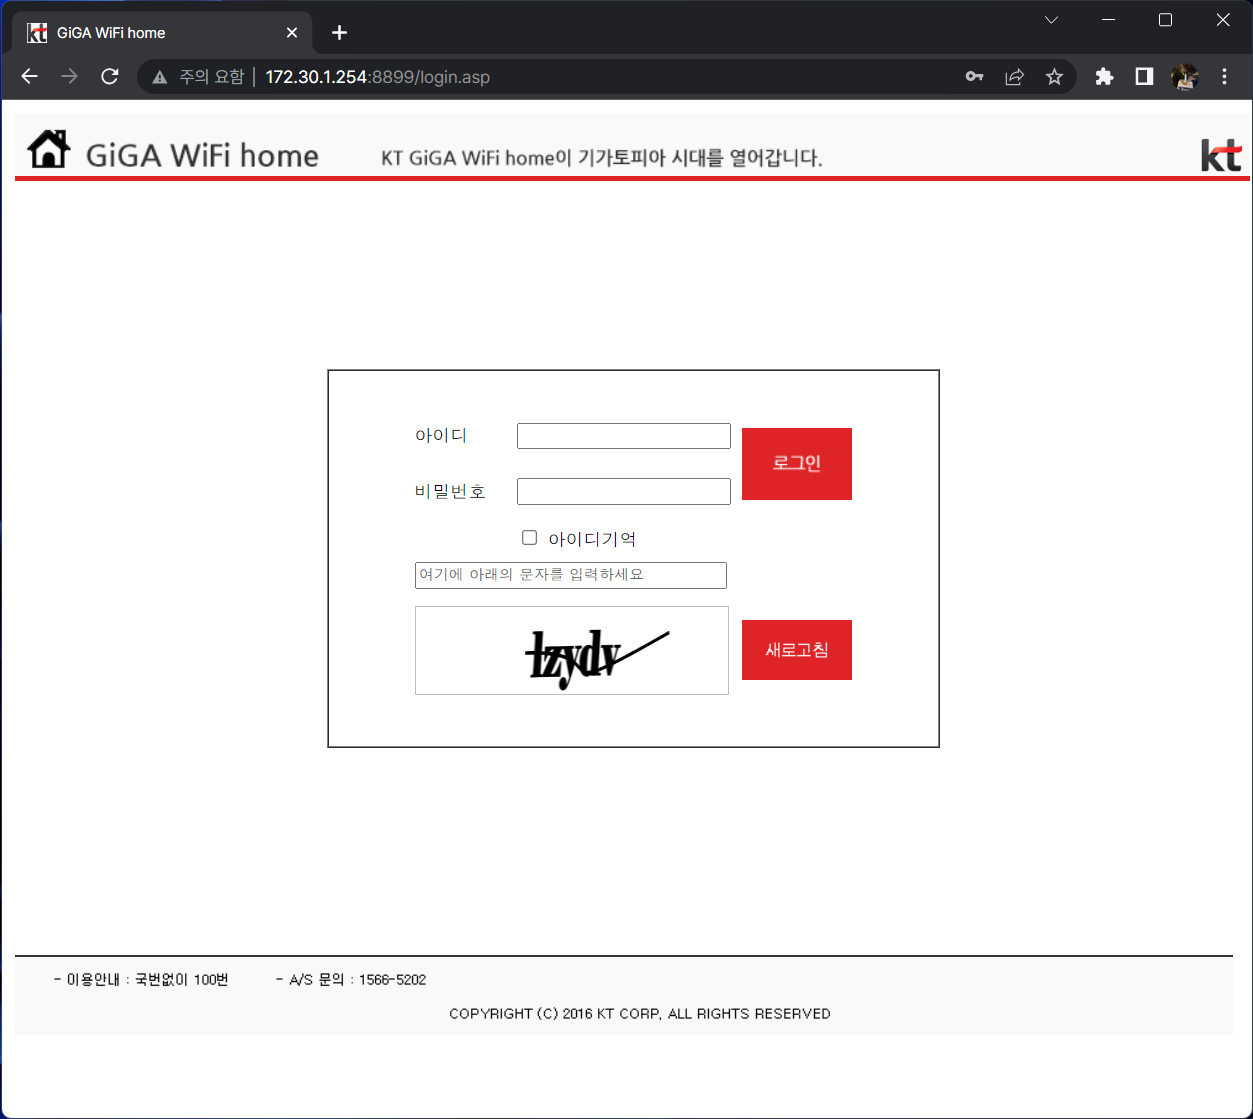The height and width of the screenshot is (1119, 1253).
Task: Click the captcha image showing distorted characters
Action: pos(571,650)
